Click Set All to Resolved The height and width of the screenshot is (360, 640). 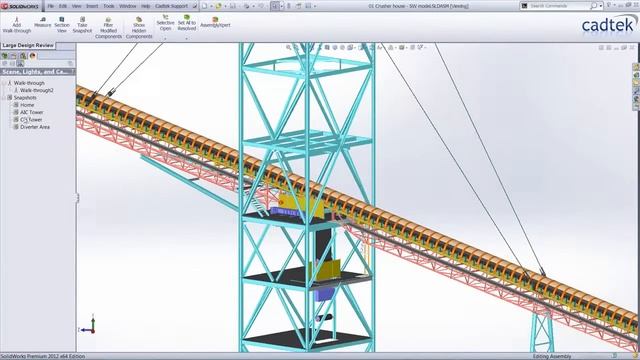point(187,23)
